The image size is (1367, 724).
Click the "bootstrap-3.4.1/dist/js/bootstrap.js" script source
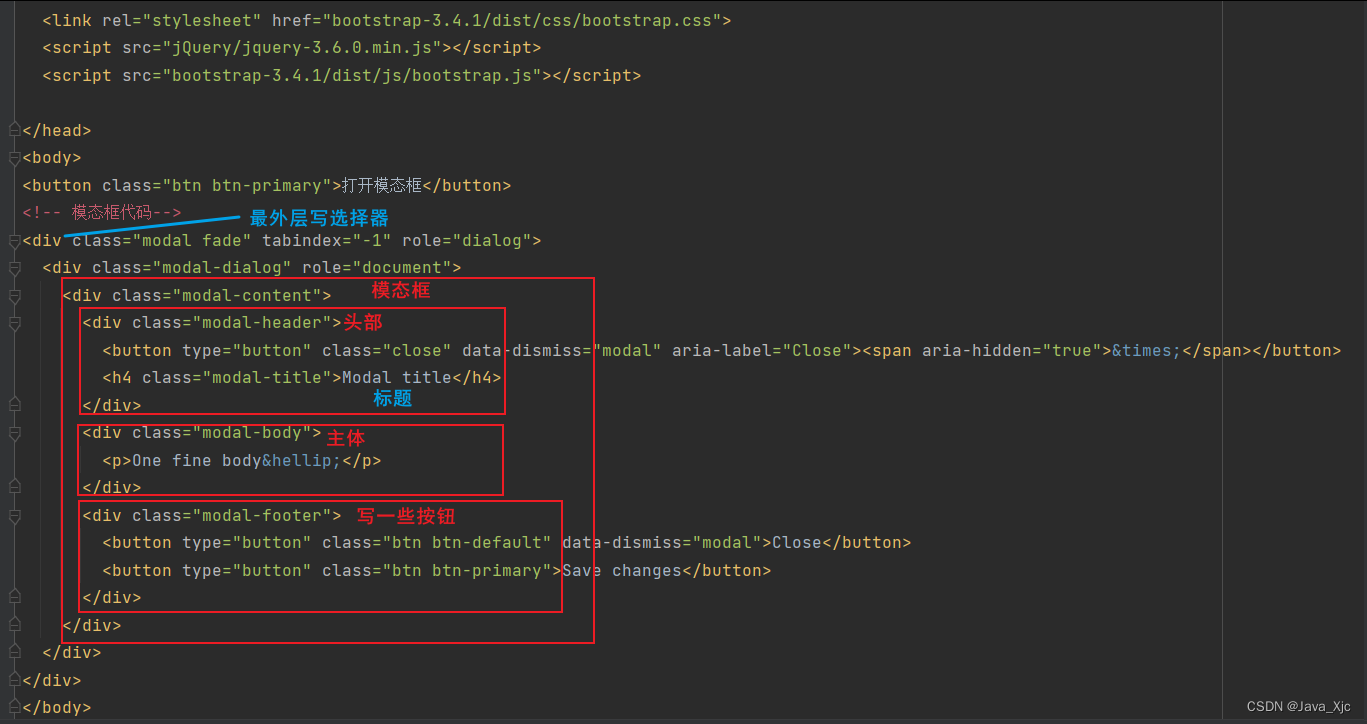tap(356, 75)
